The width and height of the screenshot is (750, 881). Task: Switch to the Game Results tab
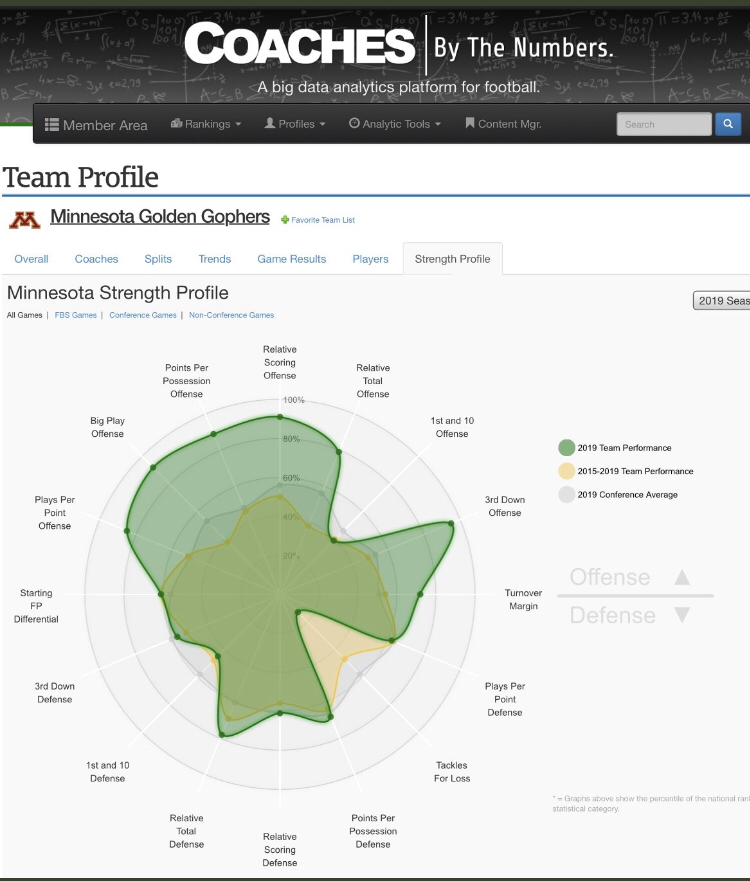pyautogui.click(x=292, y=259)
